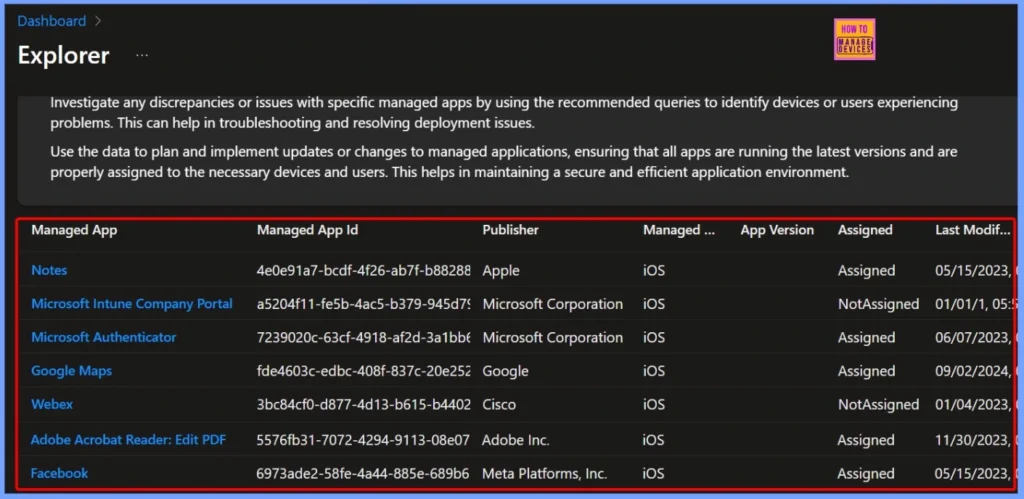
Task: Click Assigned status in the Facebook row
Action: 866,474
